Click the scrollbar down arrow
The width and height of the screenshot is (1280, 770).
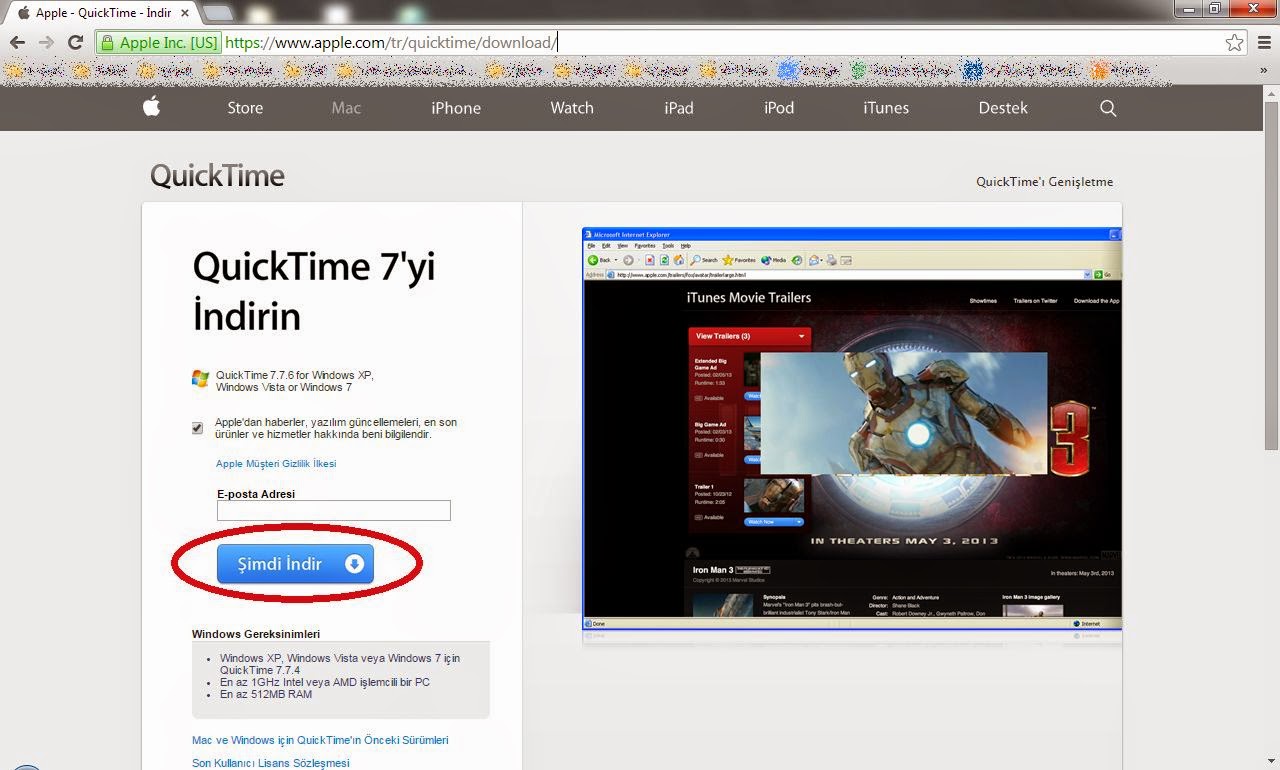1272,762
